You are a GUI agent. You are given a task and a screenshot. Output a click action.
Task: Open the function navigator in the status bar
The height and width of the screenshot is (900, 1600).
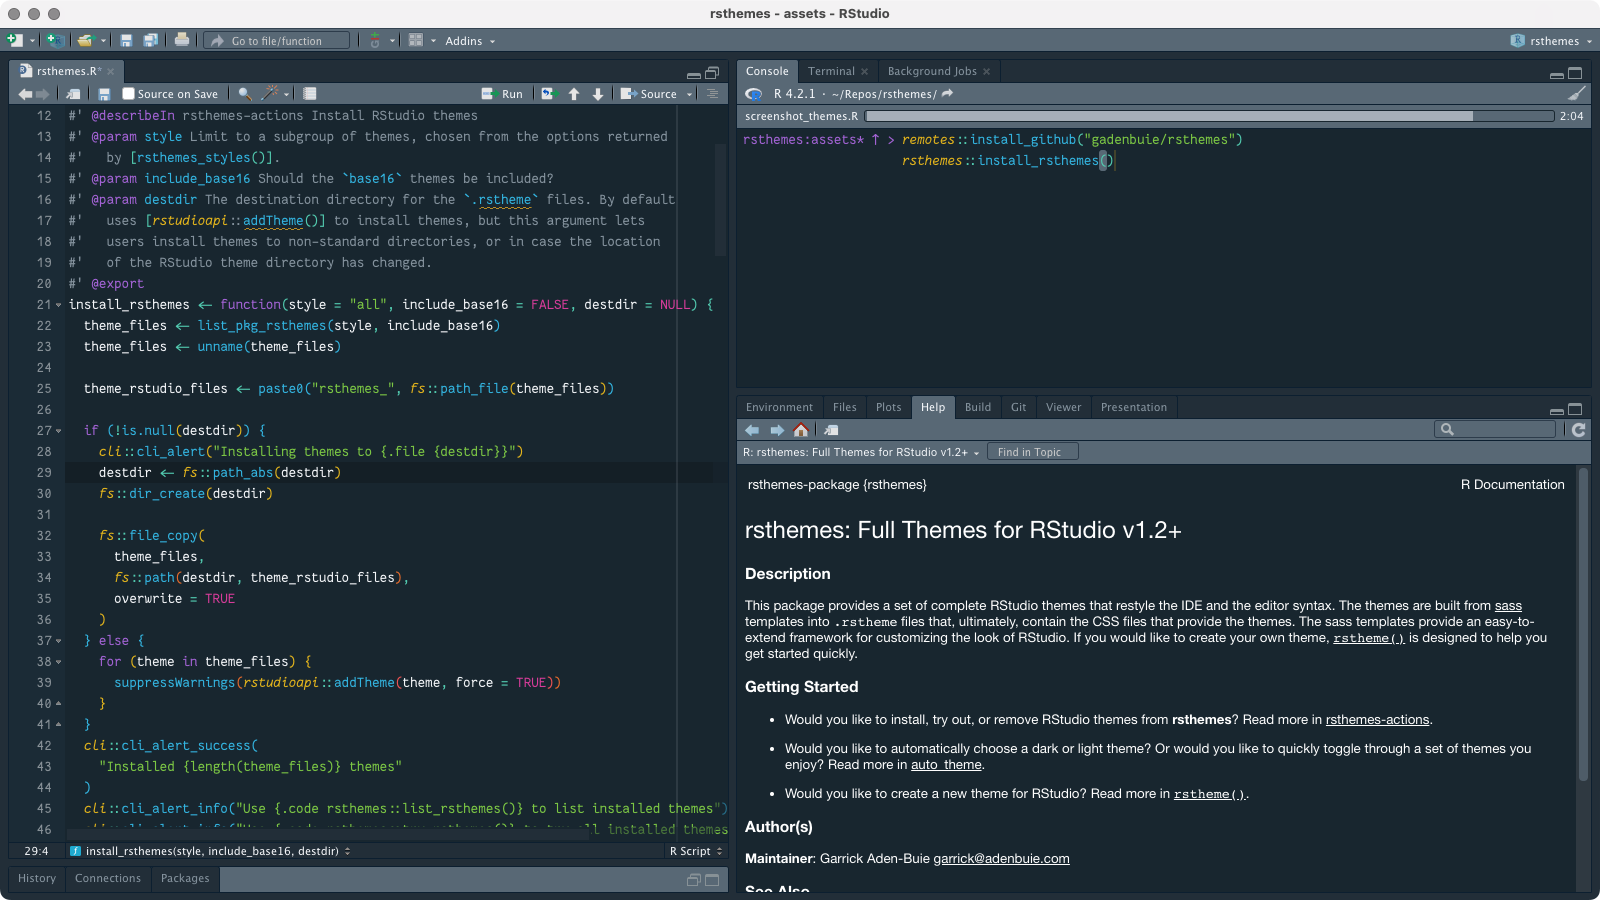211,851
